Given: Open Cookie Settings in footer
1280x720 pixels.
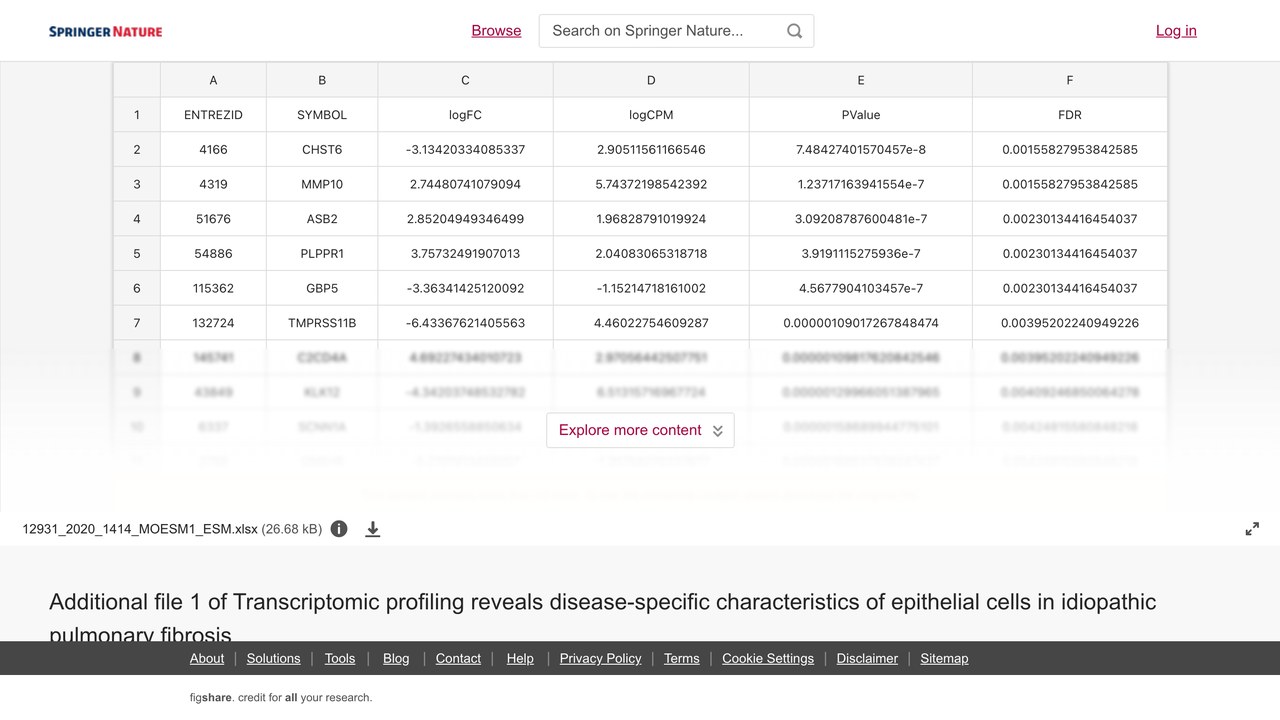Looking at the screenshot, I should pyautogui.click(x=768, y=658).
